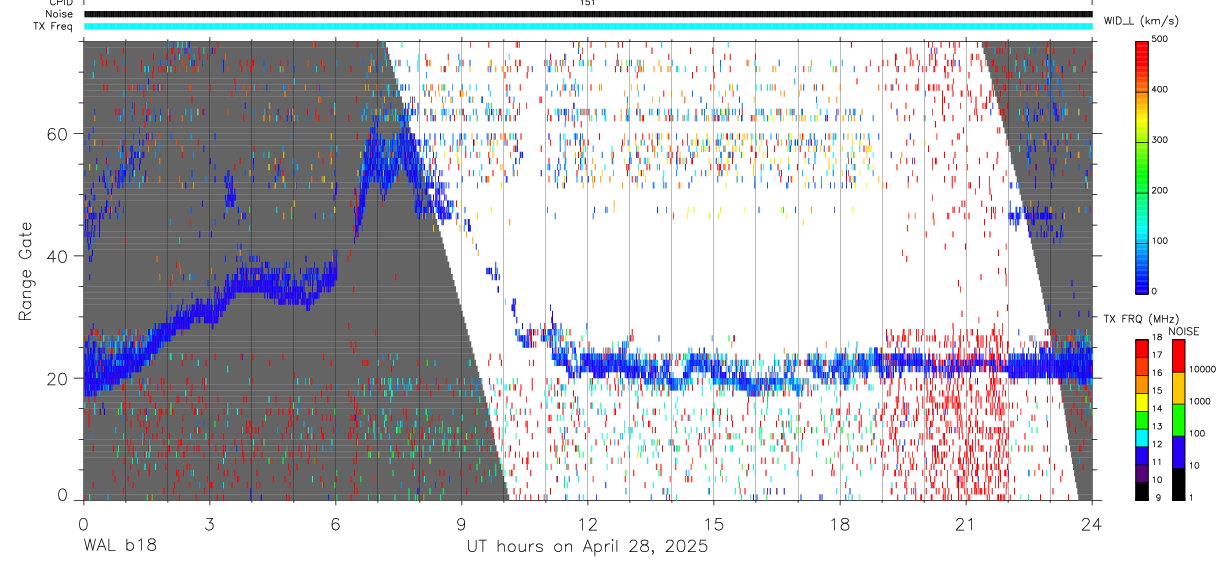Screen dimensions: 1228x567
Task: Pick the purple 10–11 MHz swatch in TX FRQ legend
Action: point(1142,473)
